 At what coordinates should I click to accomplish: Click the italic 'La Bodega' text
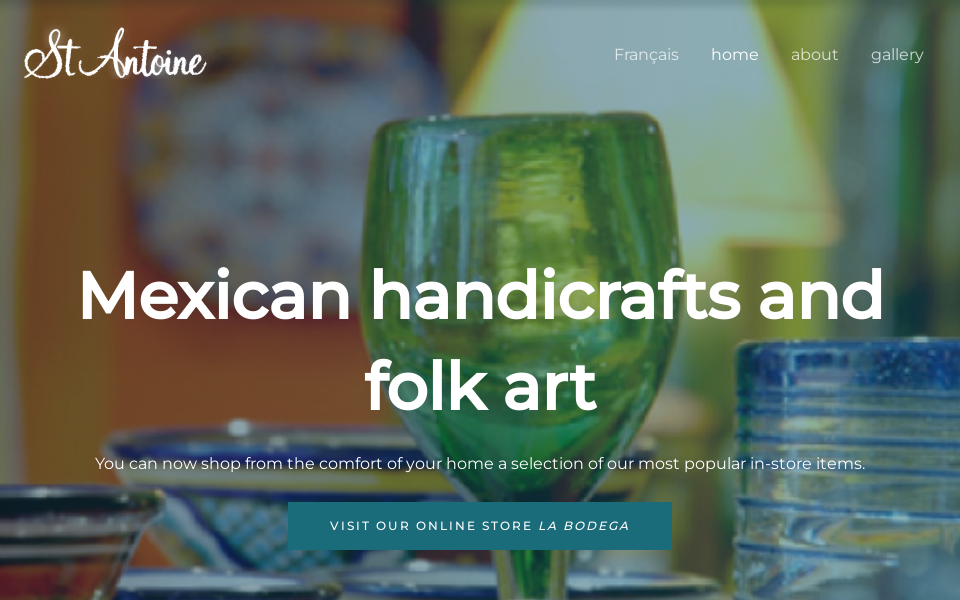(584, 526)
